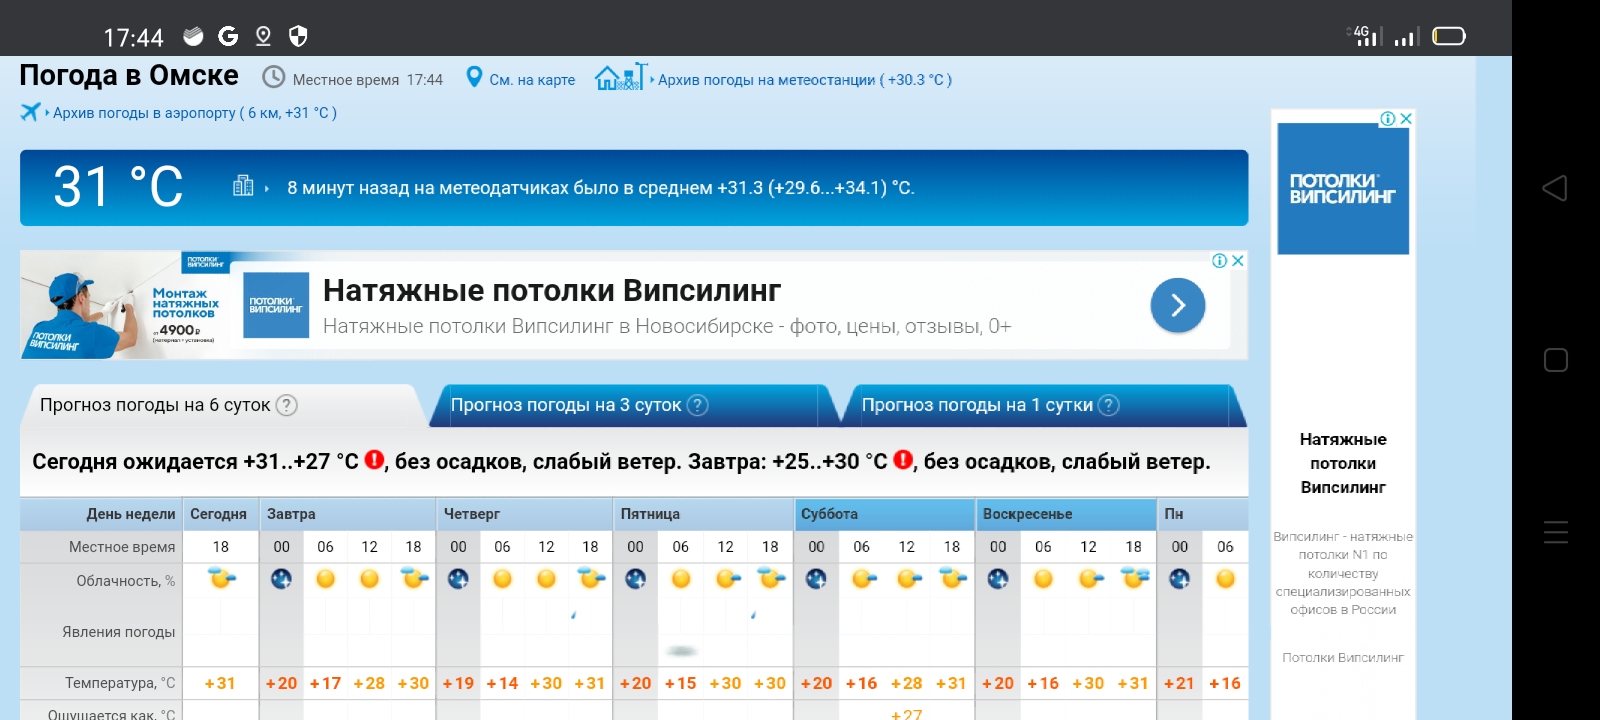Tap the Android home square button
1600x720 pixels.
point(1556,360)
